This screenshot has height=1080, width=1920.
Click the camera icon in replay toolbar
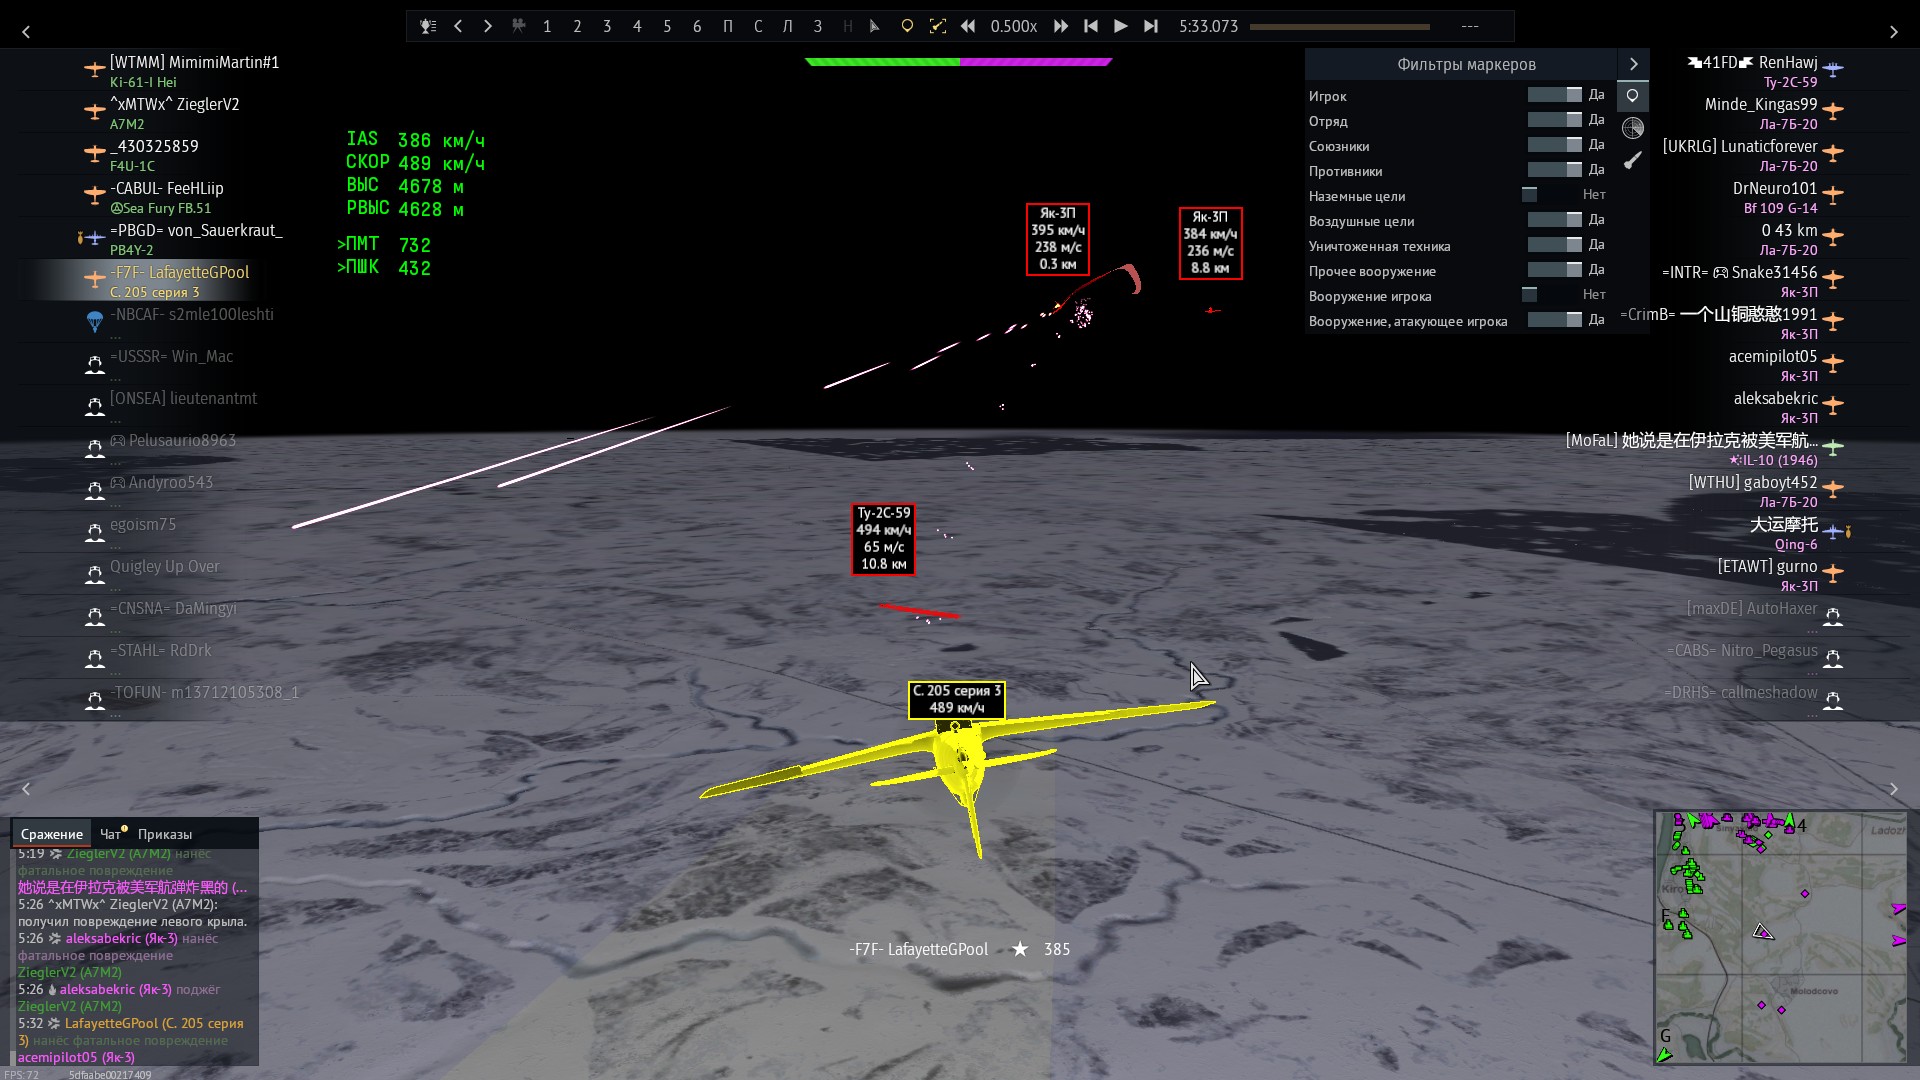click(518, 26)
